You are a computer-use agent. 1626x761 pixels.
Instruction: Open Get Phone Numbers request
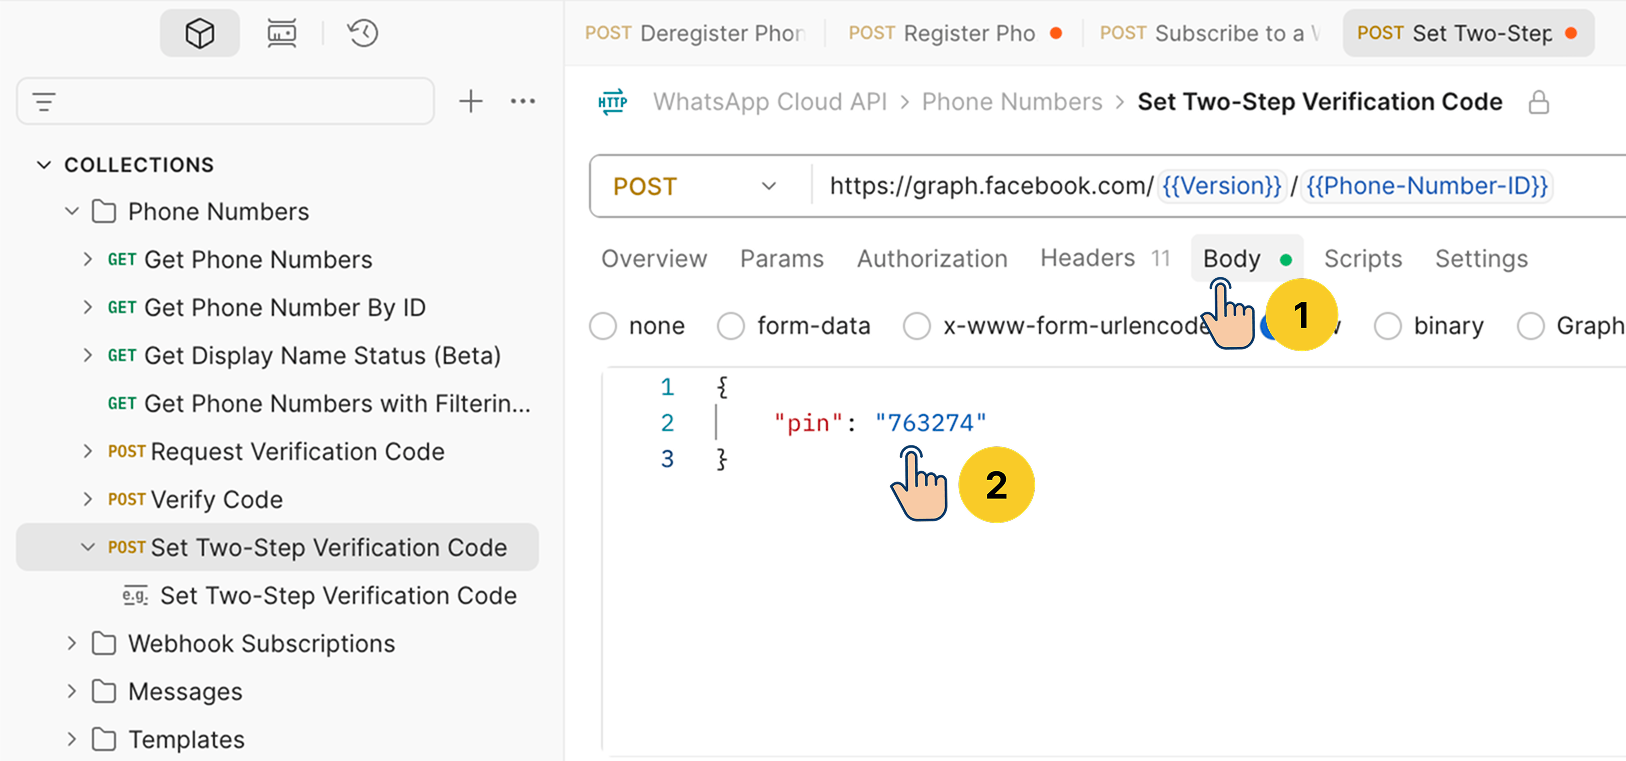pyautogui.click(x=258, y=260)
